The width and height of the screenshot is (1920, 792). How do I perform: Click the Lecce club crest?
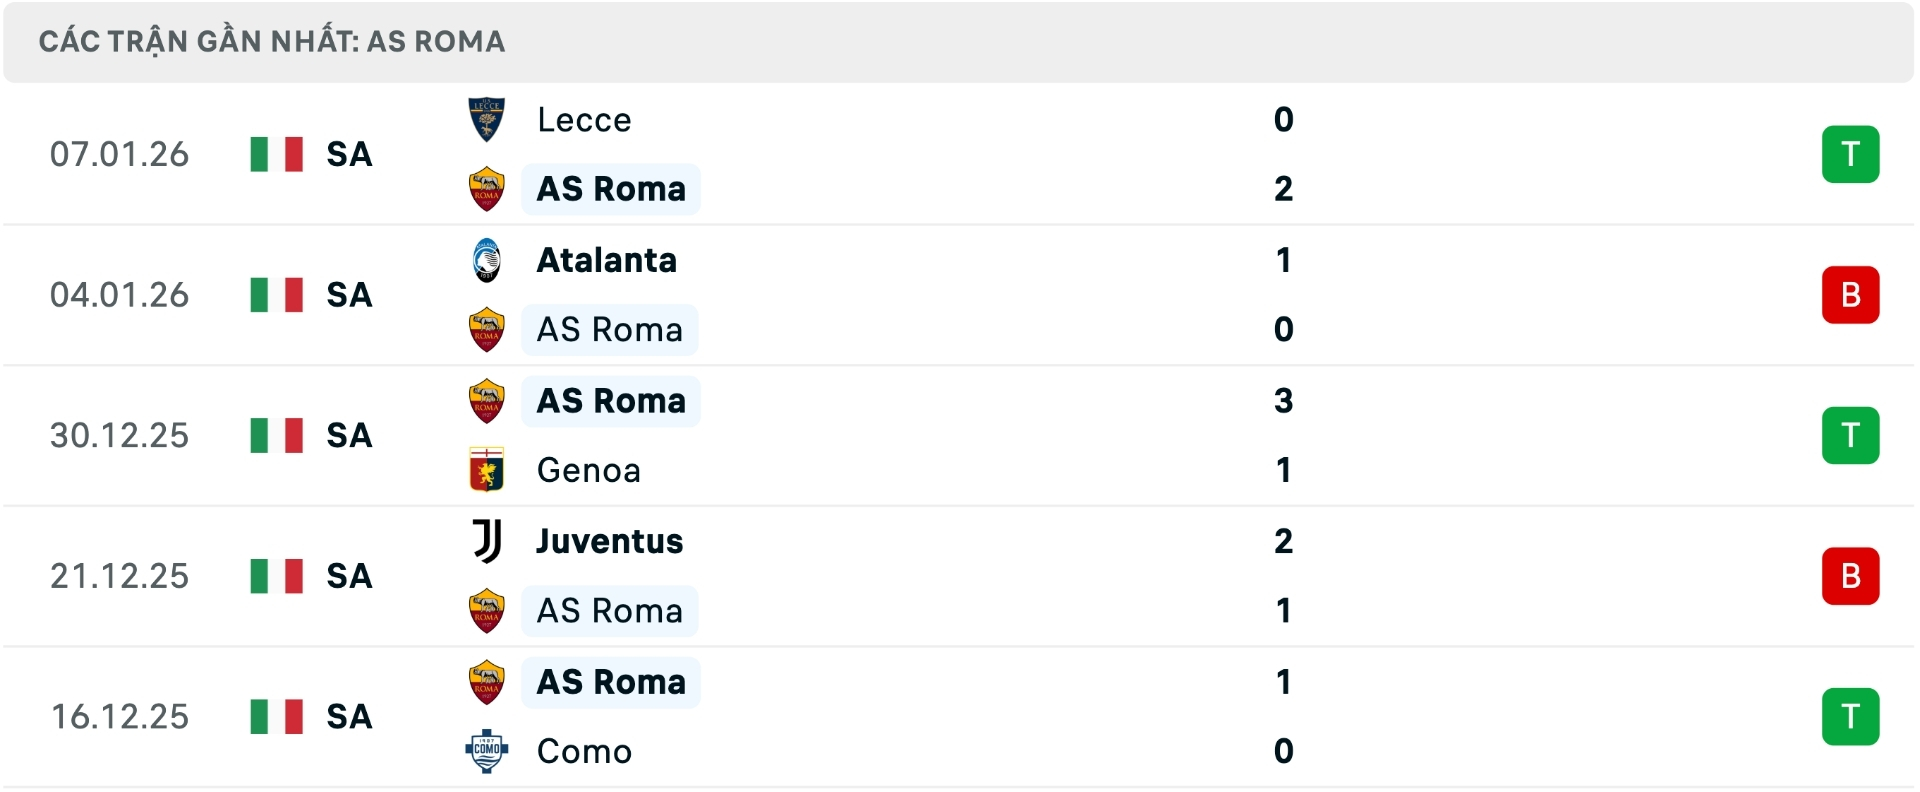click(x=486, y=119)
